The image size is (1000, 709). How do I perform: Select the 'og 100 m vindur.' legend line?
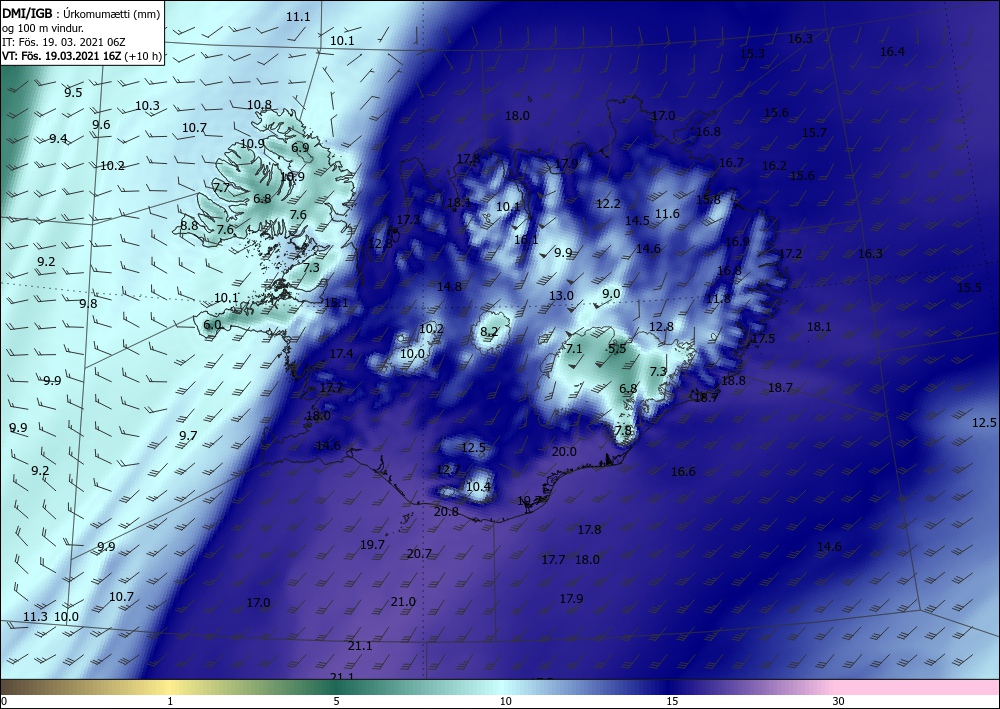tap(43, 27)
